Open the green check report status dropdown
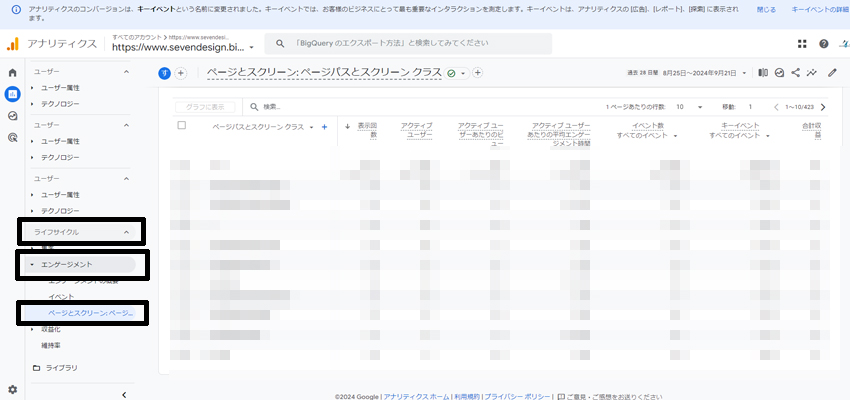Image resolution: width=850 pixels, height=400 pixels. 457,73
